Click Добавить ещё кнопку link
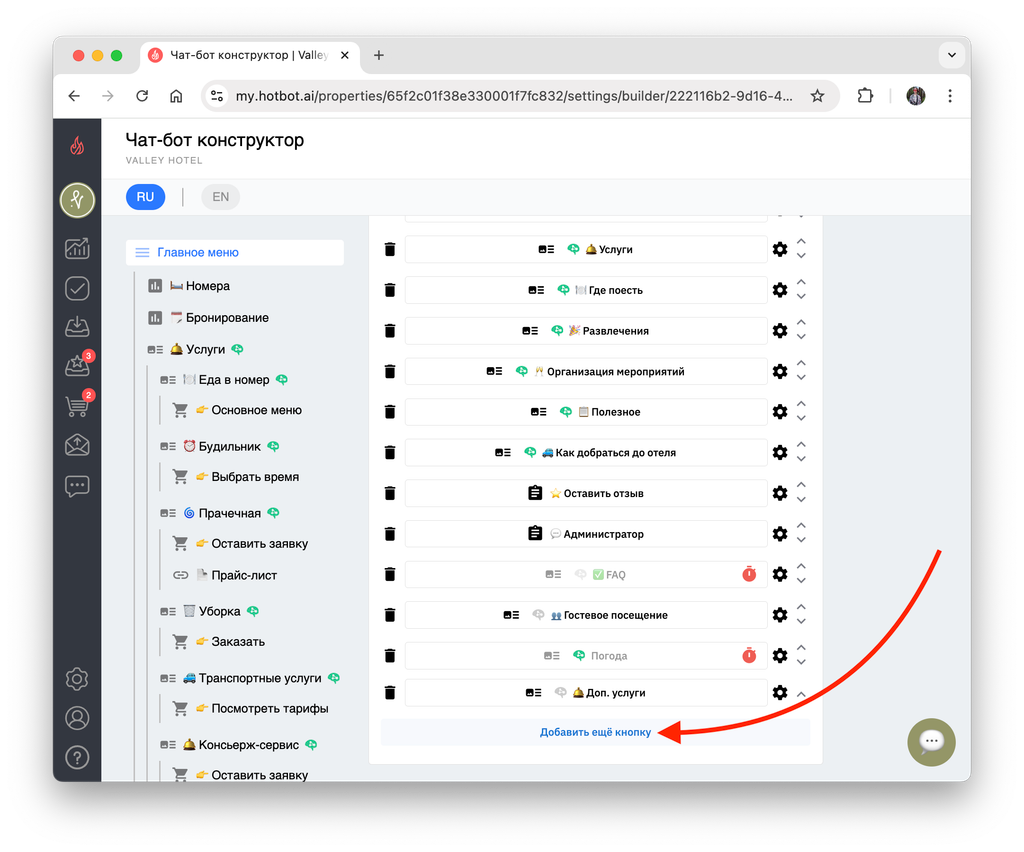1024x852 pixels. (x=595, y=733)
